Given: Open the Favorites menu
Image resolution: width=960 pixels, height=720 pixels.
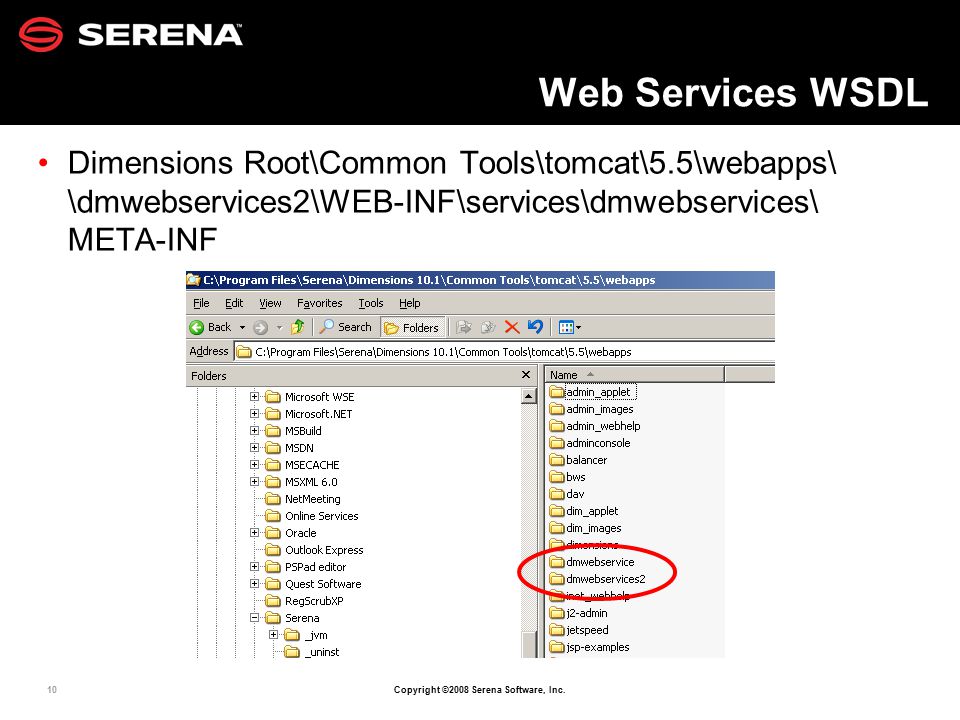Looking at the screenshot, I should [x=320, y=303].
